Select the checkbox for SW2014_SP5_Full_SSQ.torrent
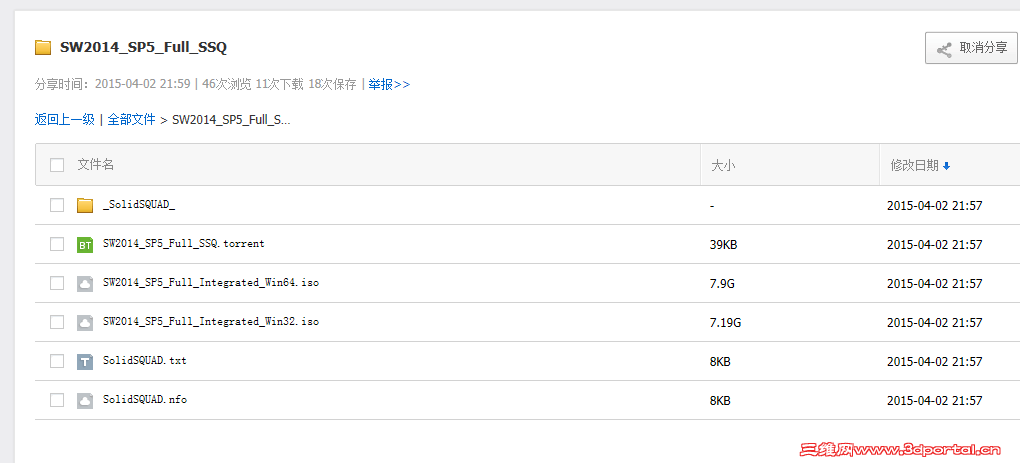1020x463 pixels. (57, 245)
